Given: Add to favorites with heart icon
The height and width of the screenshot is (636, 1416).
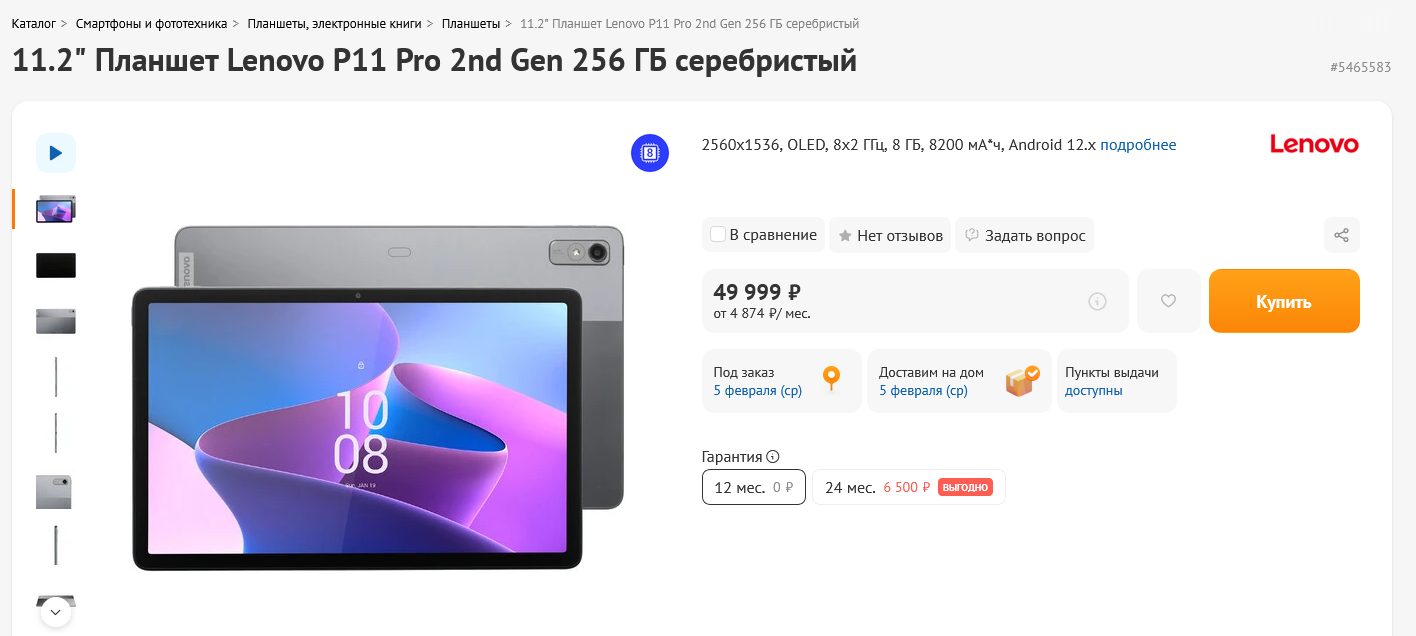Looking at the screenshot, I should click(x=1168, y=300).
